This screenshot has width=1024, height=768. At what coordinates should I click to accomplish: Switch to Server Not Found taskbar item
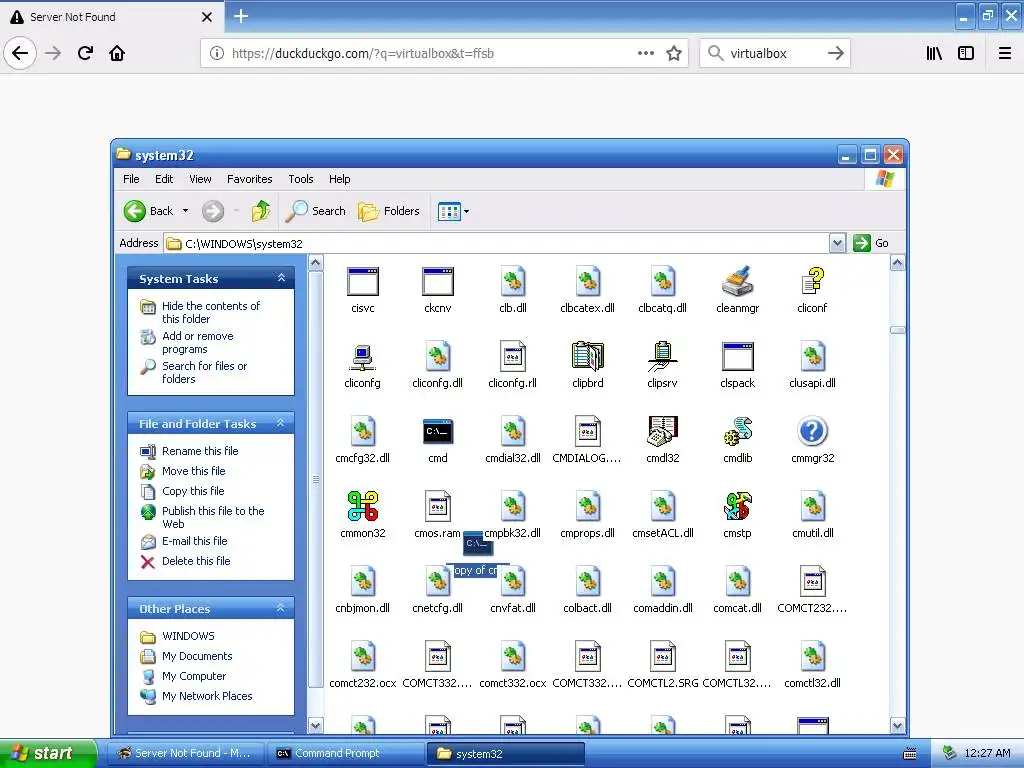[185, 753]
